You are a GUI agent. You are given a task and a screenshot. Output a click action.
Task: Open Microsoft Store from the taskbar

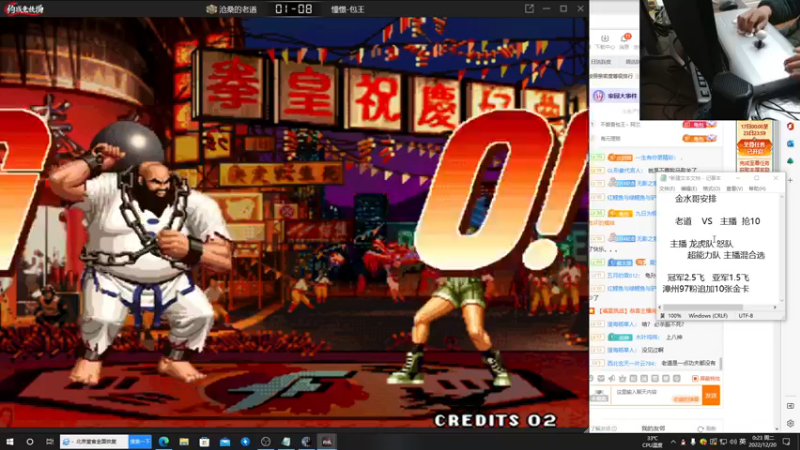pyautogui.click(x=205, y=441)
